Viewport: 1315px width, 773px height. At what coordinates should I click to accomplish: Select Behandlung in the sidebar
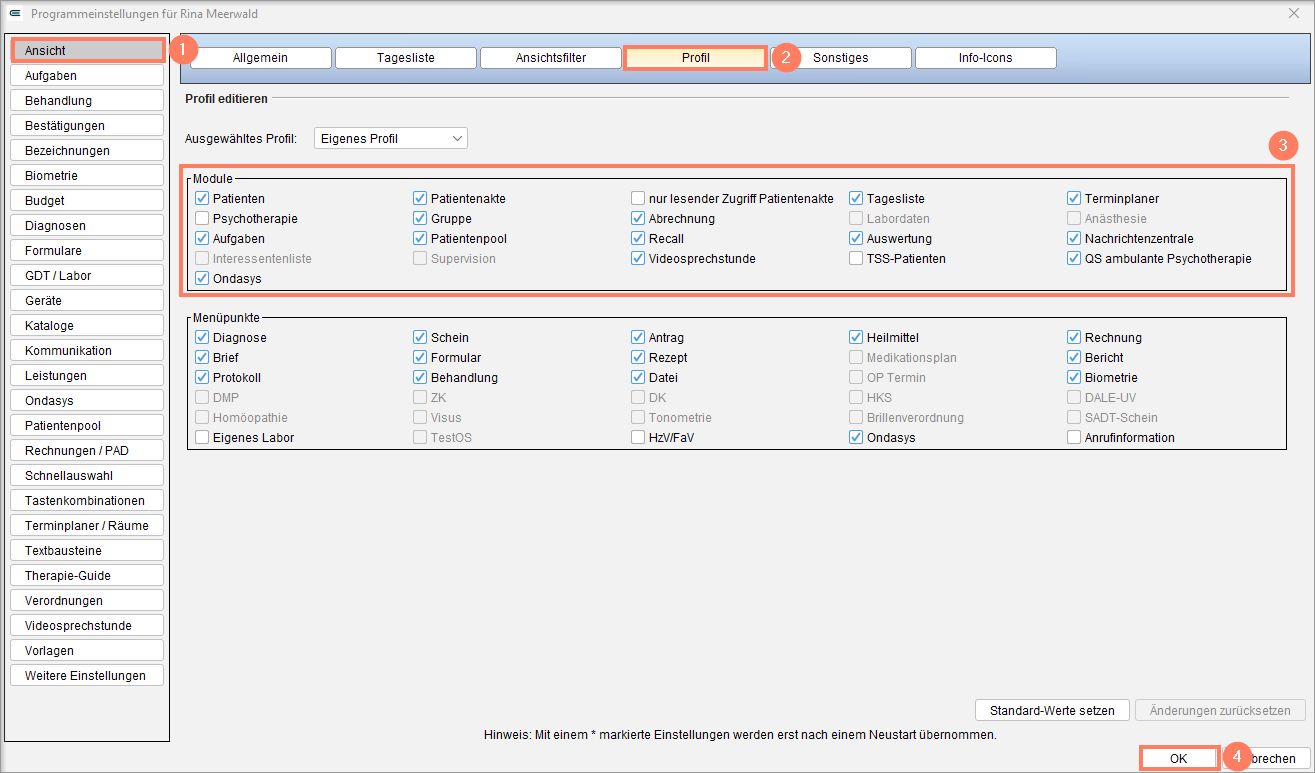tap(87, 101)
